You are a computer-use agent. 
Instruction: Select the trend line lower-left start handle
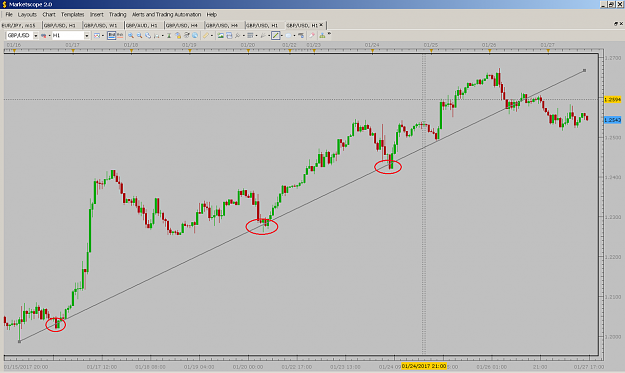[19, 342]
